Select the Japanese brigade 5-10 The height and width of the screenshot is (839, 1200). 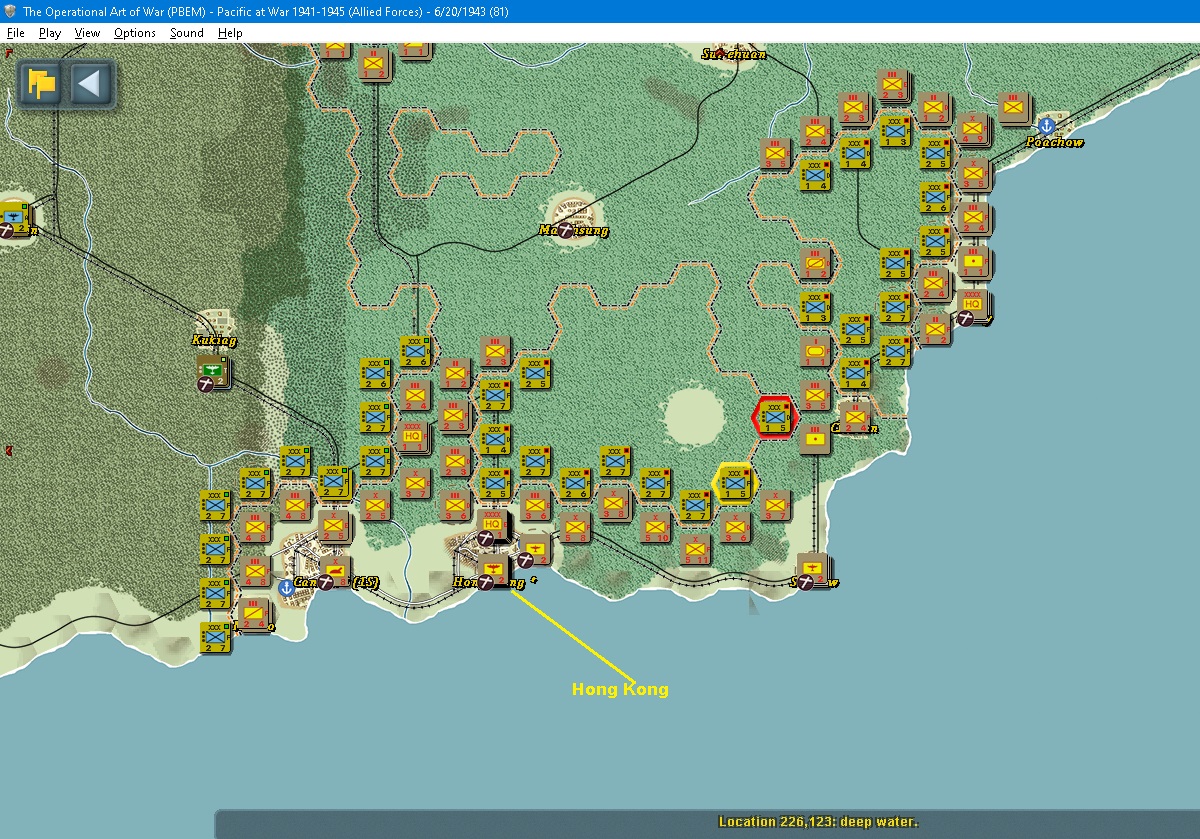pyautogui.click(x=655, y=526)
